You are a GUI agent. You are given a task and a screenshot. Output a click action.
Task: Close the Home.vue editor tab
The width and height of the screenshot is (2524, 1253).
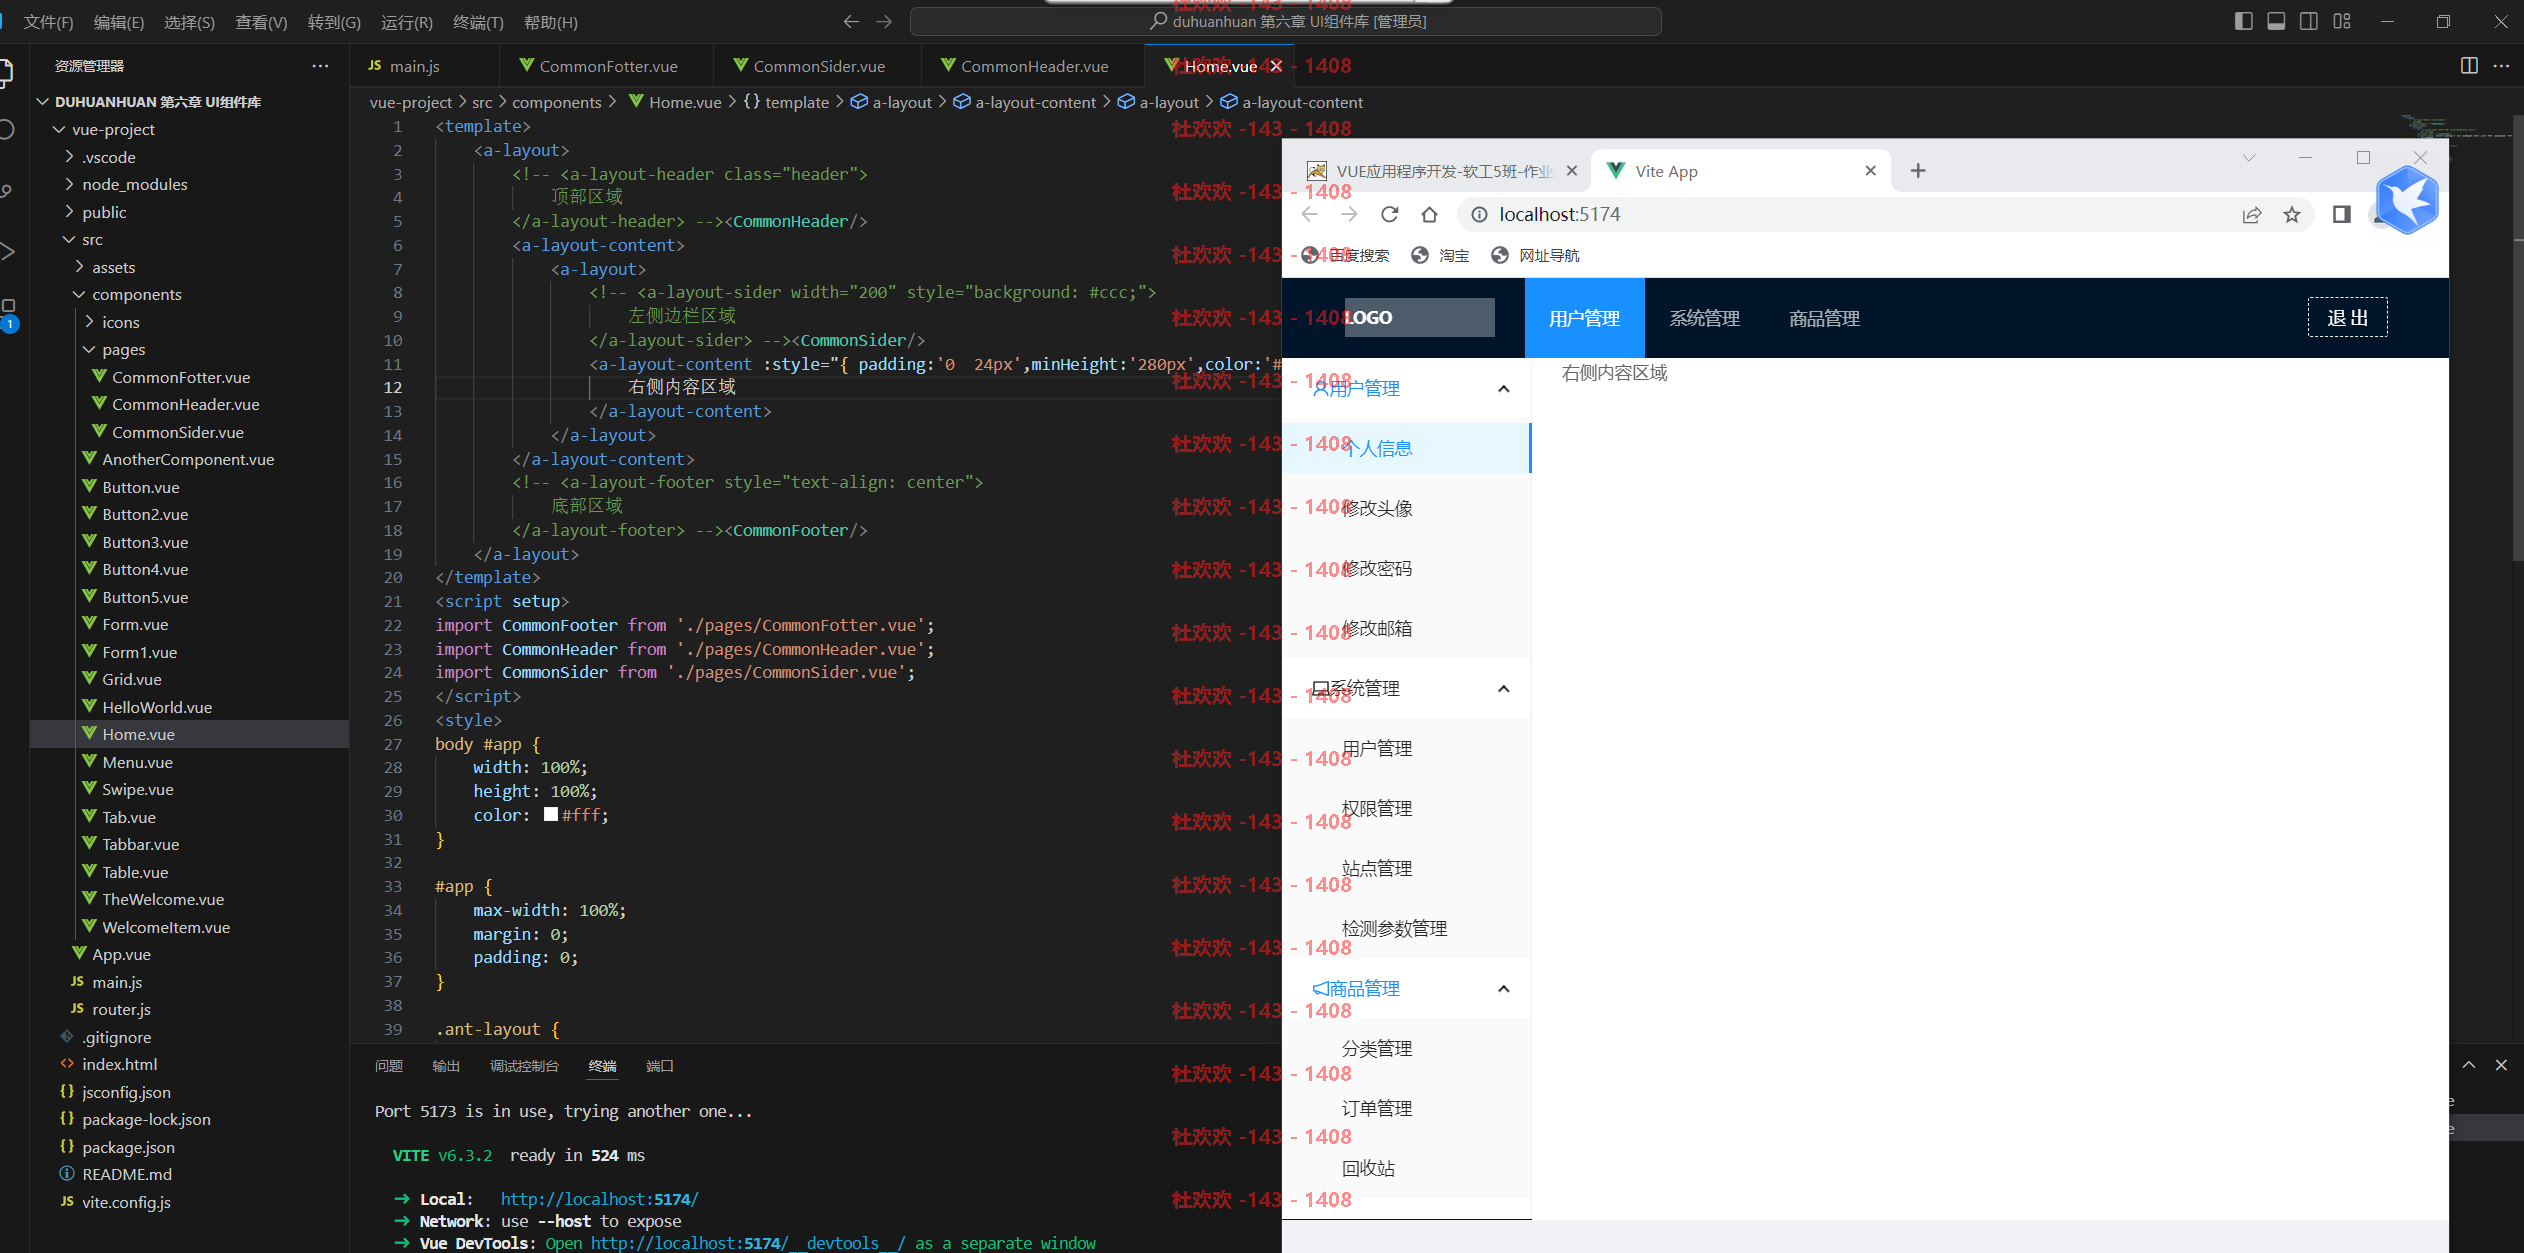pos(1276,66)
